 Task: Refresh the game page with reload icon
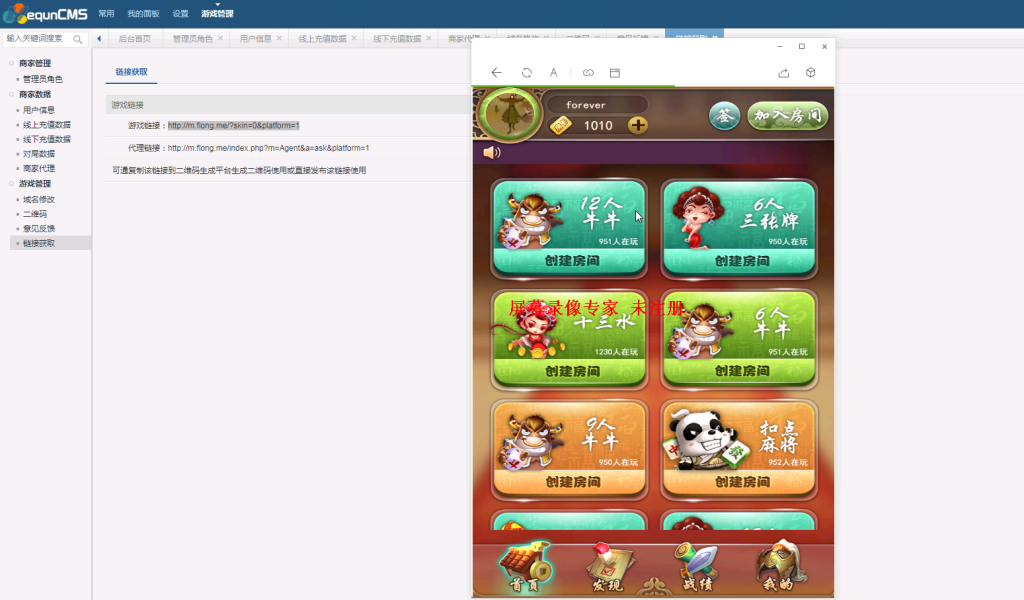coord(525,72)
